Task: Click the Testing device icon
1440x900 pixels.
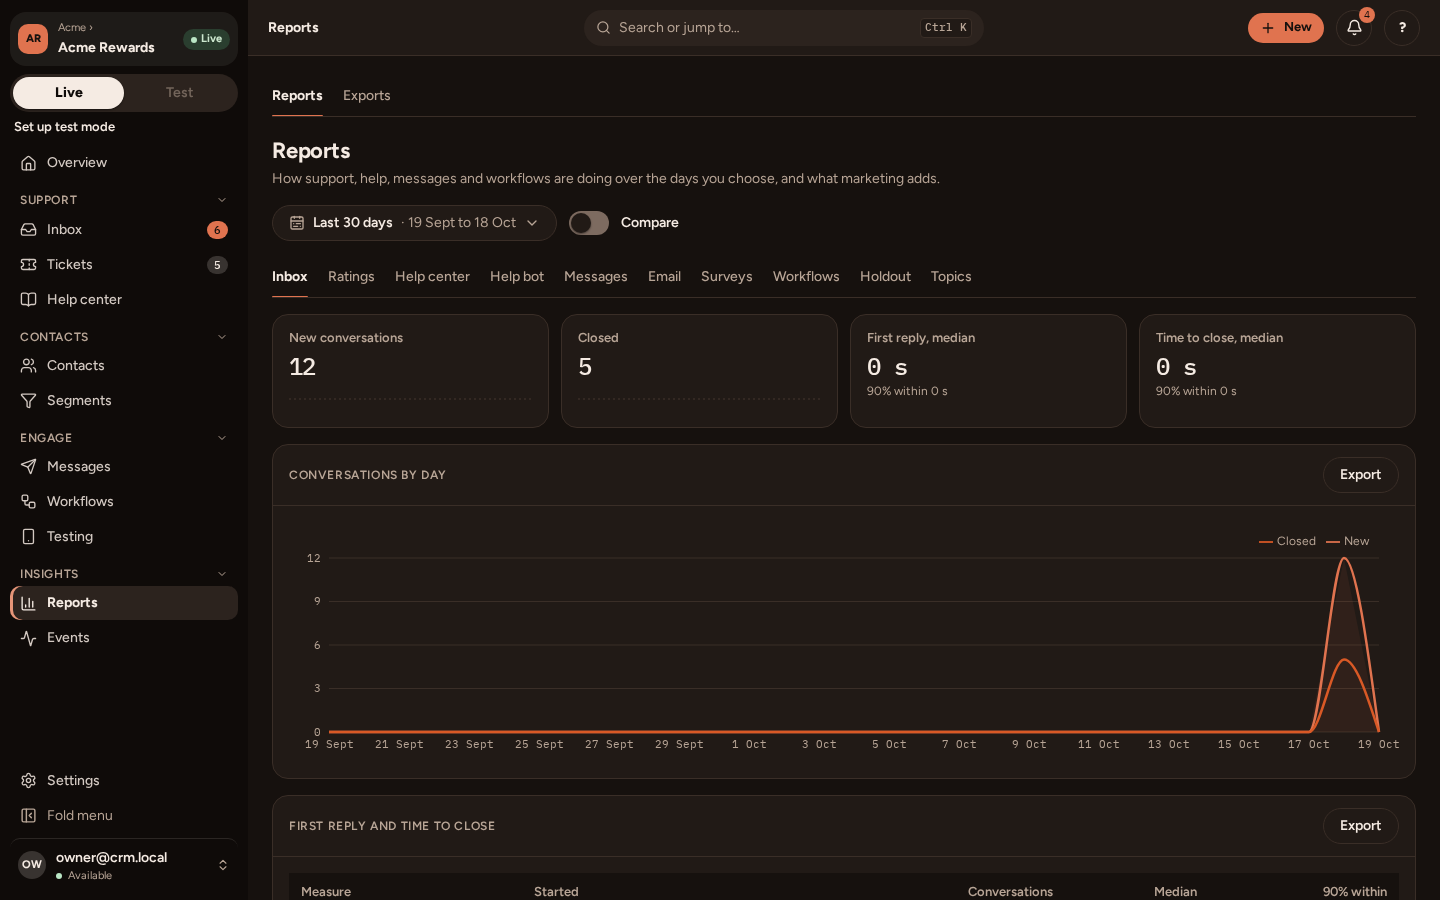Action: (29, 537)
